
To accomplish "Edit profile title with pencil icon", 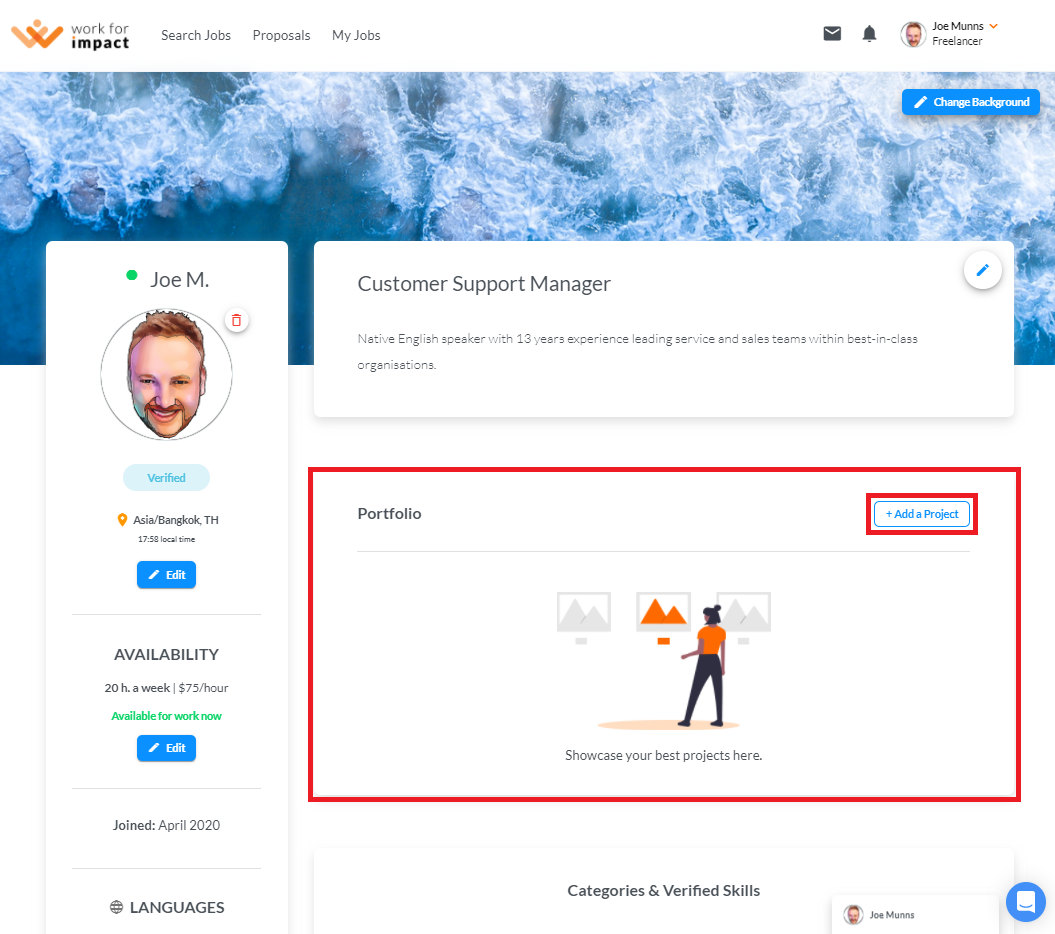I will (983, 270).
